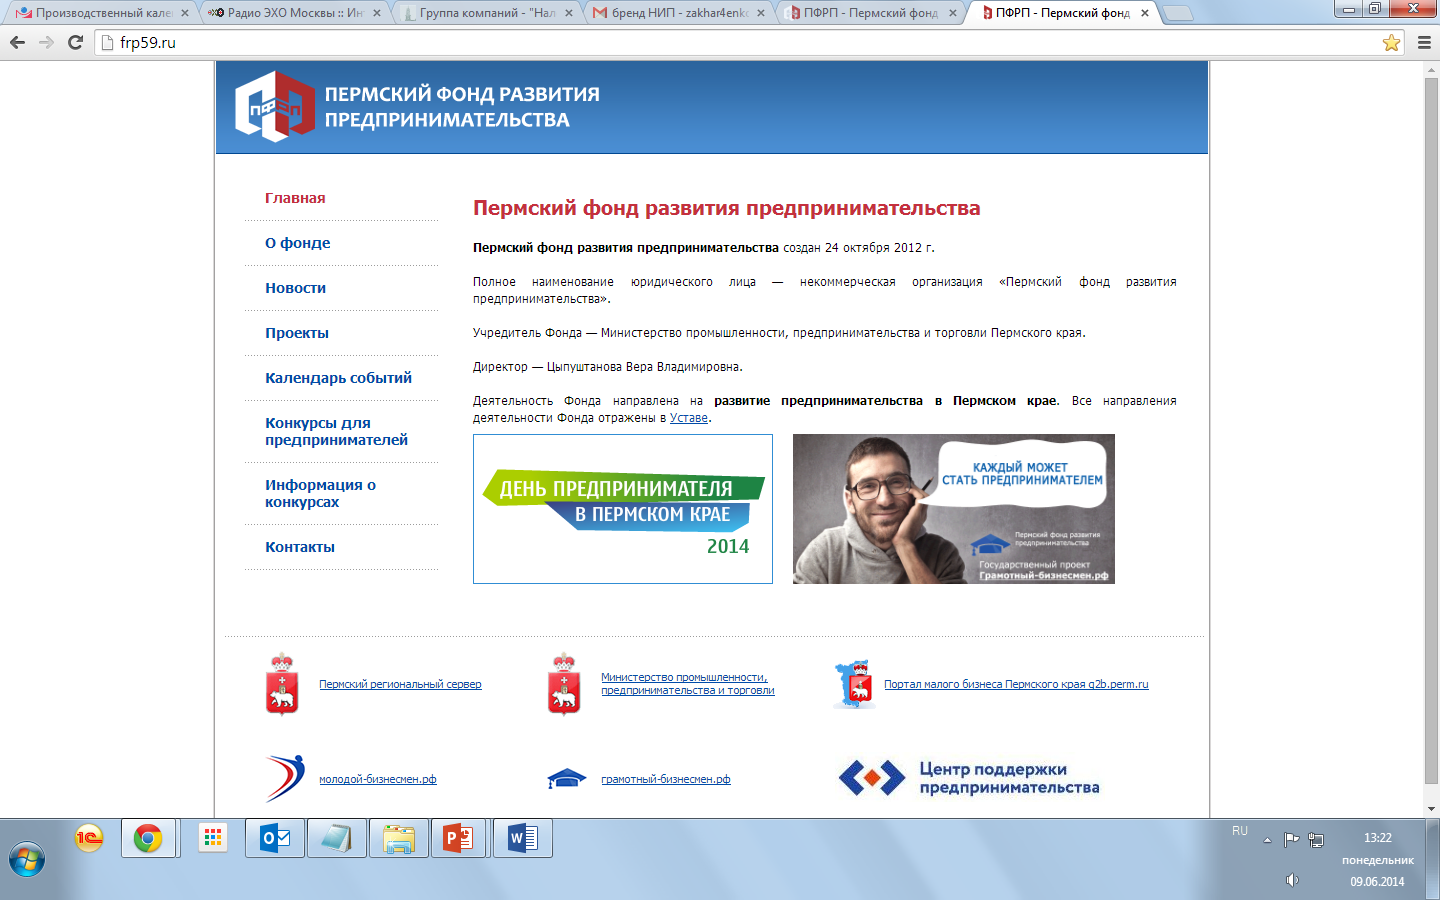
Task: Open the грамотный-бизнесмен.рф text link
Action: point(665,779)
